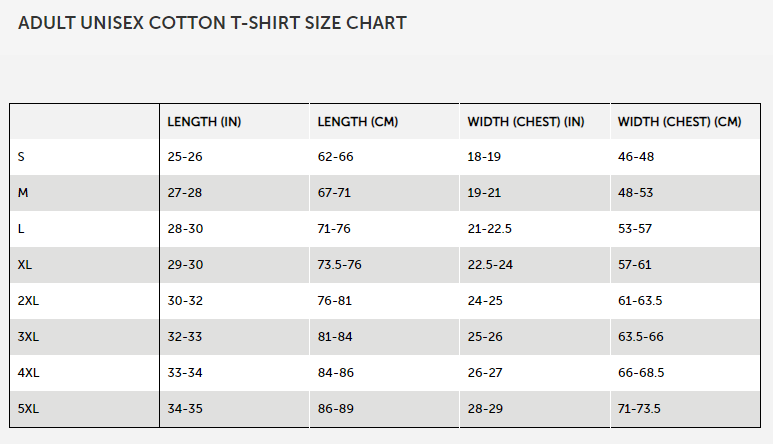The width and height of the screenshot is (773, 444).
Task: Click the 61-63.5 chest width cell
Action: pyautogui.click(x=639, y=301)
